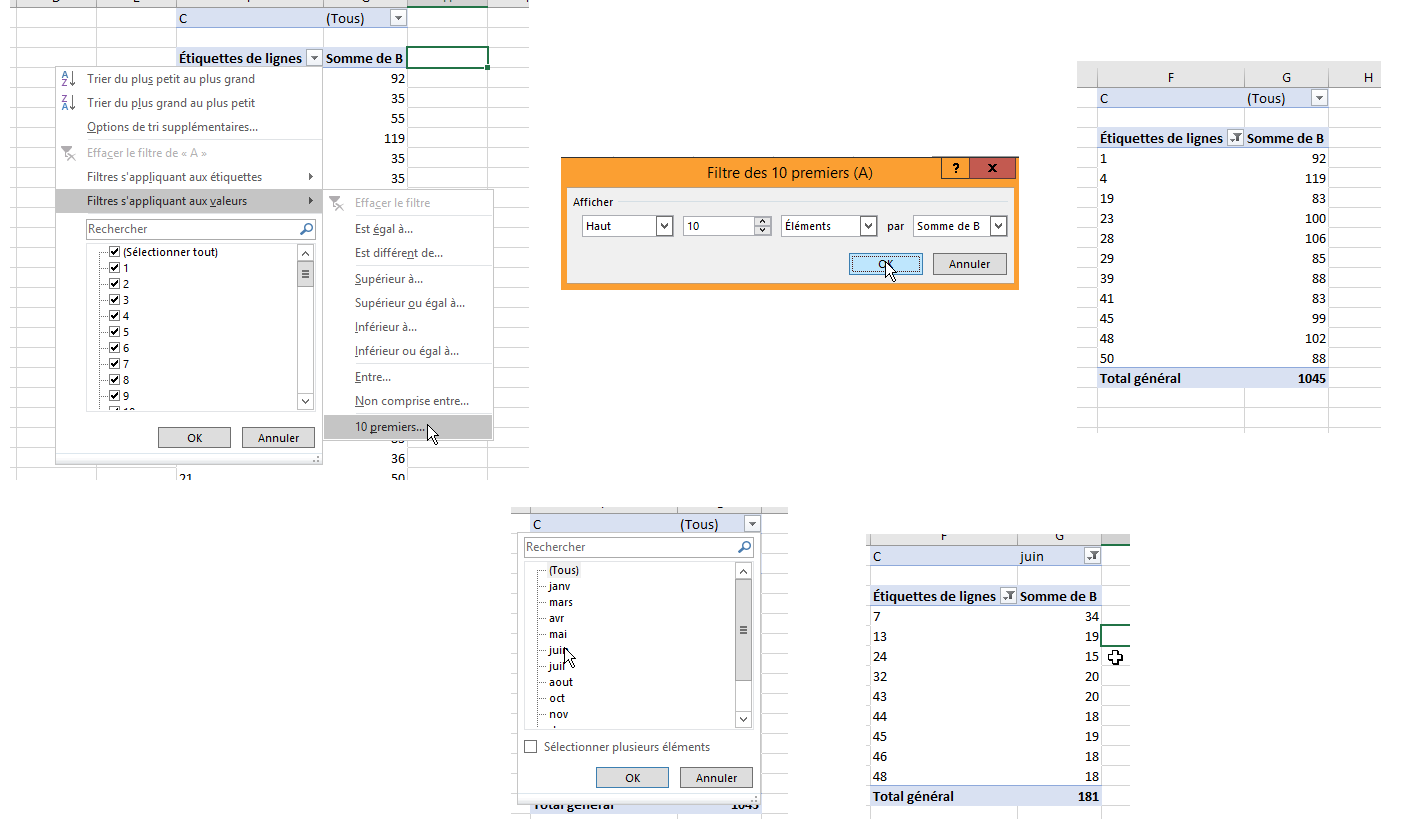This screenshot has height=819, width=1419.
Task: Toggle the (Sélectionner tout) checkbox
Action: (x=115, y=252)
